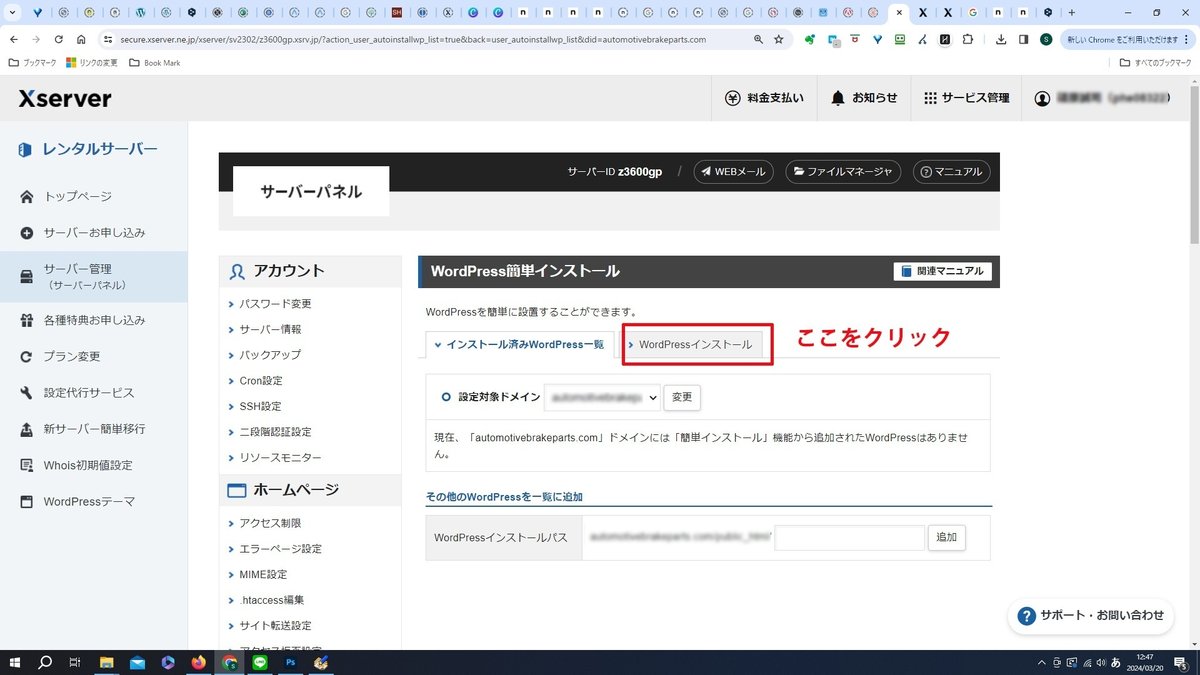Screen dimensions: 1200x675
Task: Open a new browser tab with plus
Action: coord(1072,13)
